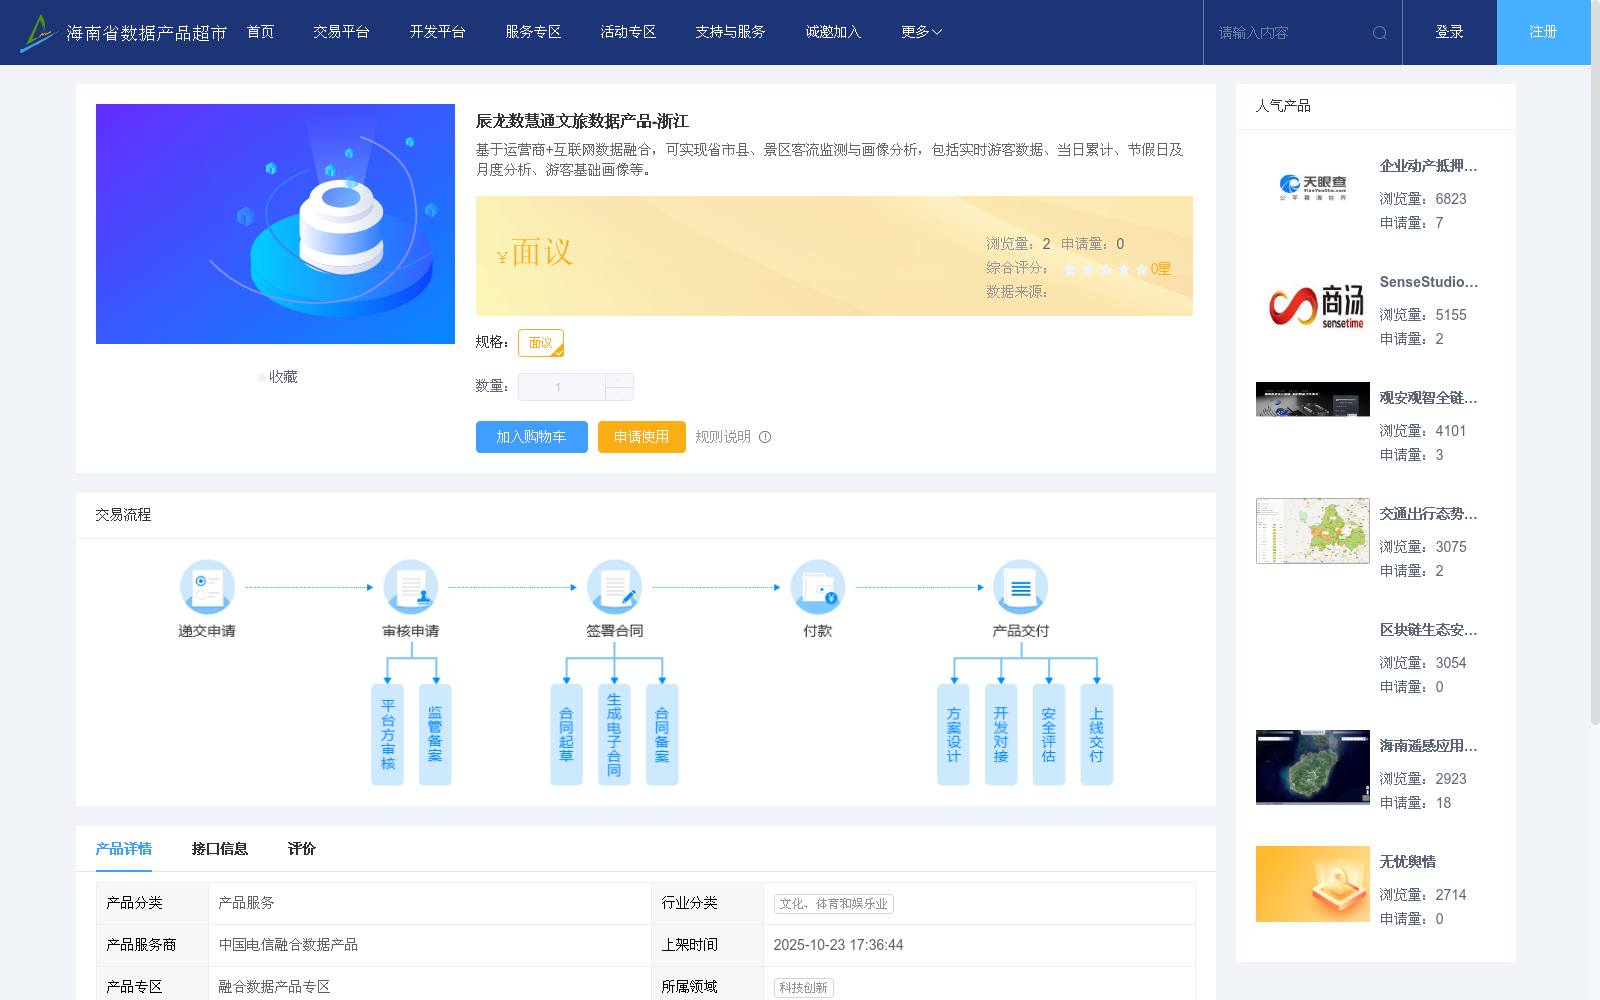Click the favorite star icon beside 收藏

click(262, 377)
